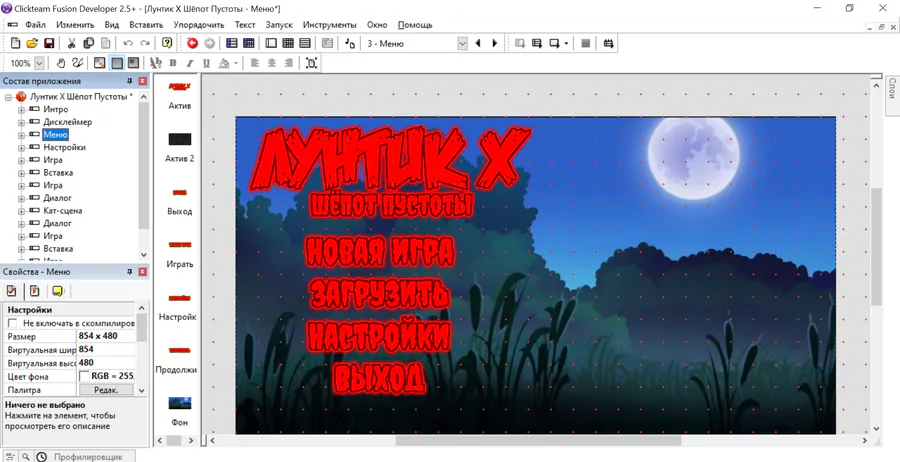
Task: Toggle the snap-to-grid toolbar button
Action: pyautogui.click(x=133, y=63)
